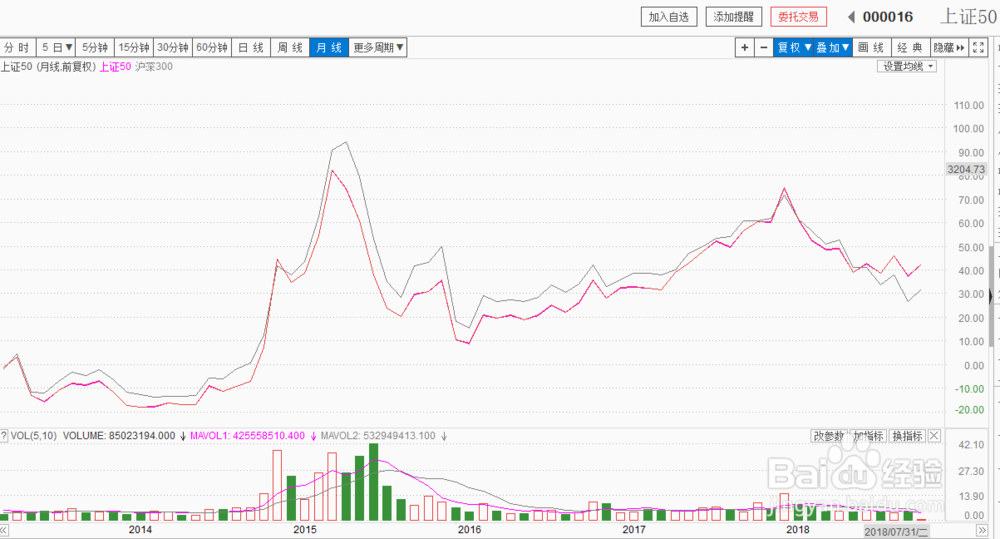Click the right-edge vertical scrollbar handle

(x=991, y=295)
